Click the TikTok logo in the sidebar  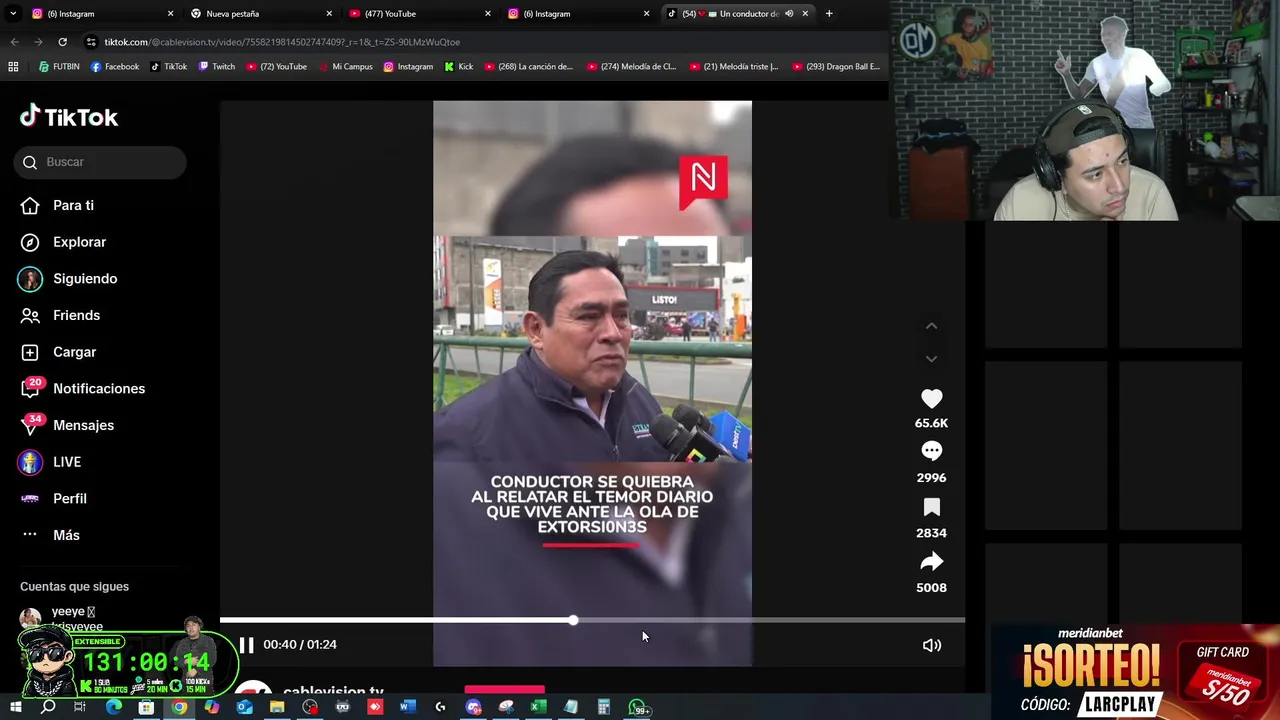(69, 117)
